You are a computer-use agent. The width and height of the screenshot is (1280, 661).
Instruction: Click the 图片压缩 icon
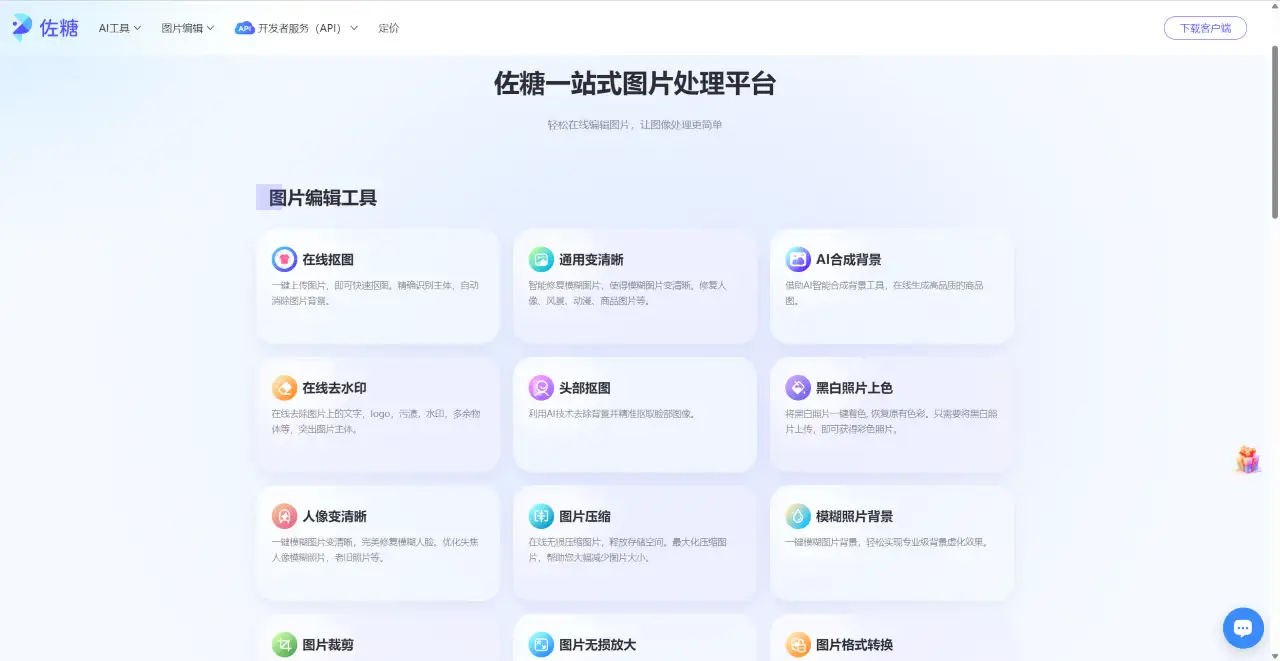[x=541, y=516]
